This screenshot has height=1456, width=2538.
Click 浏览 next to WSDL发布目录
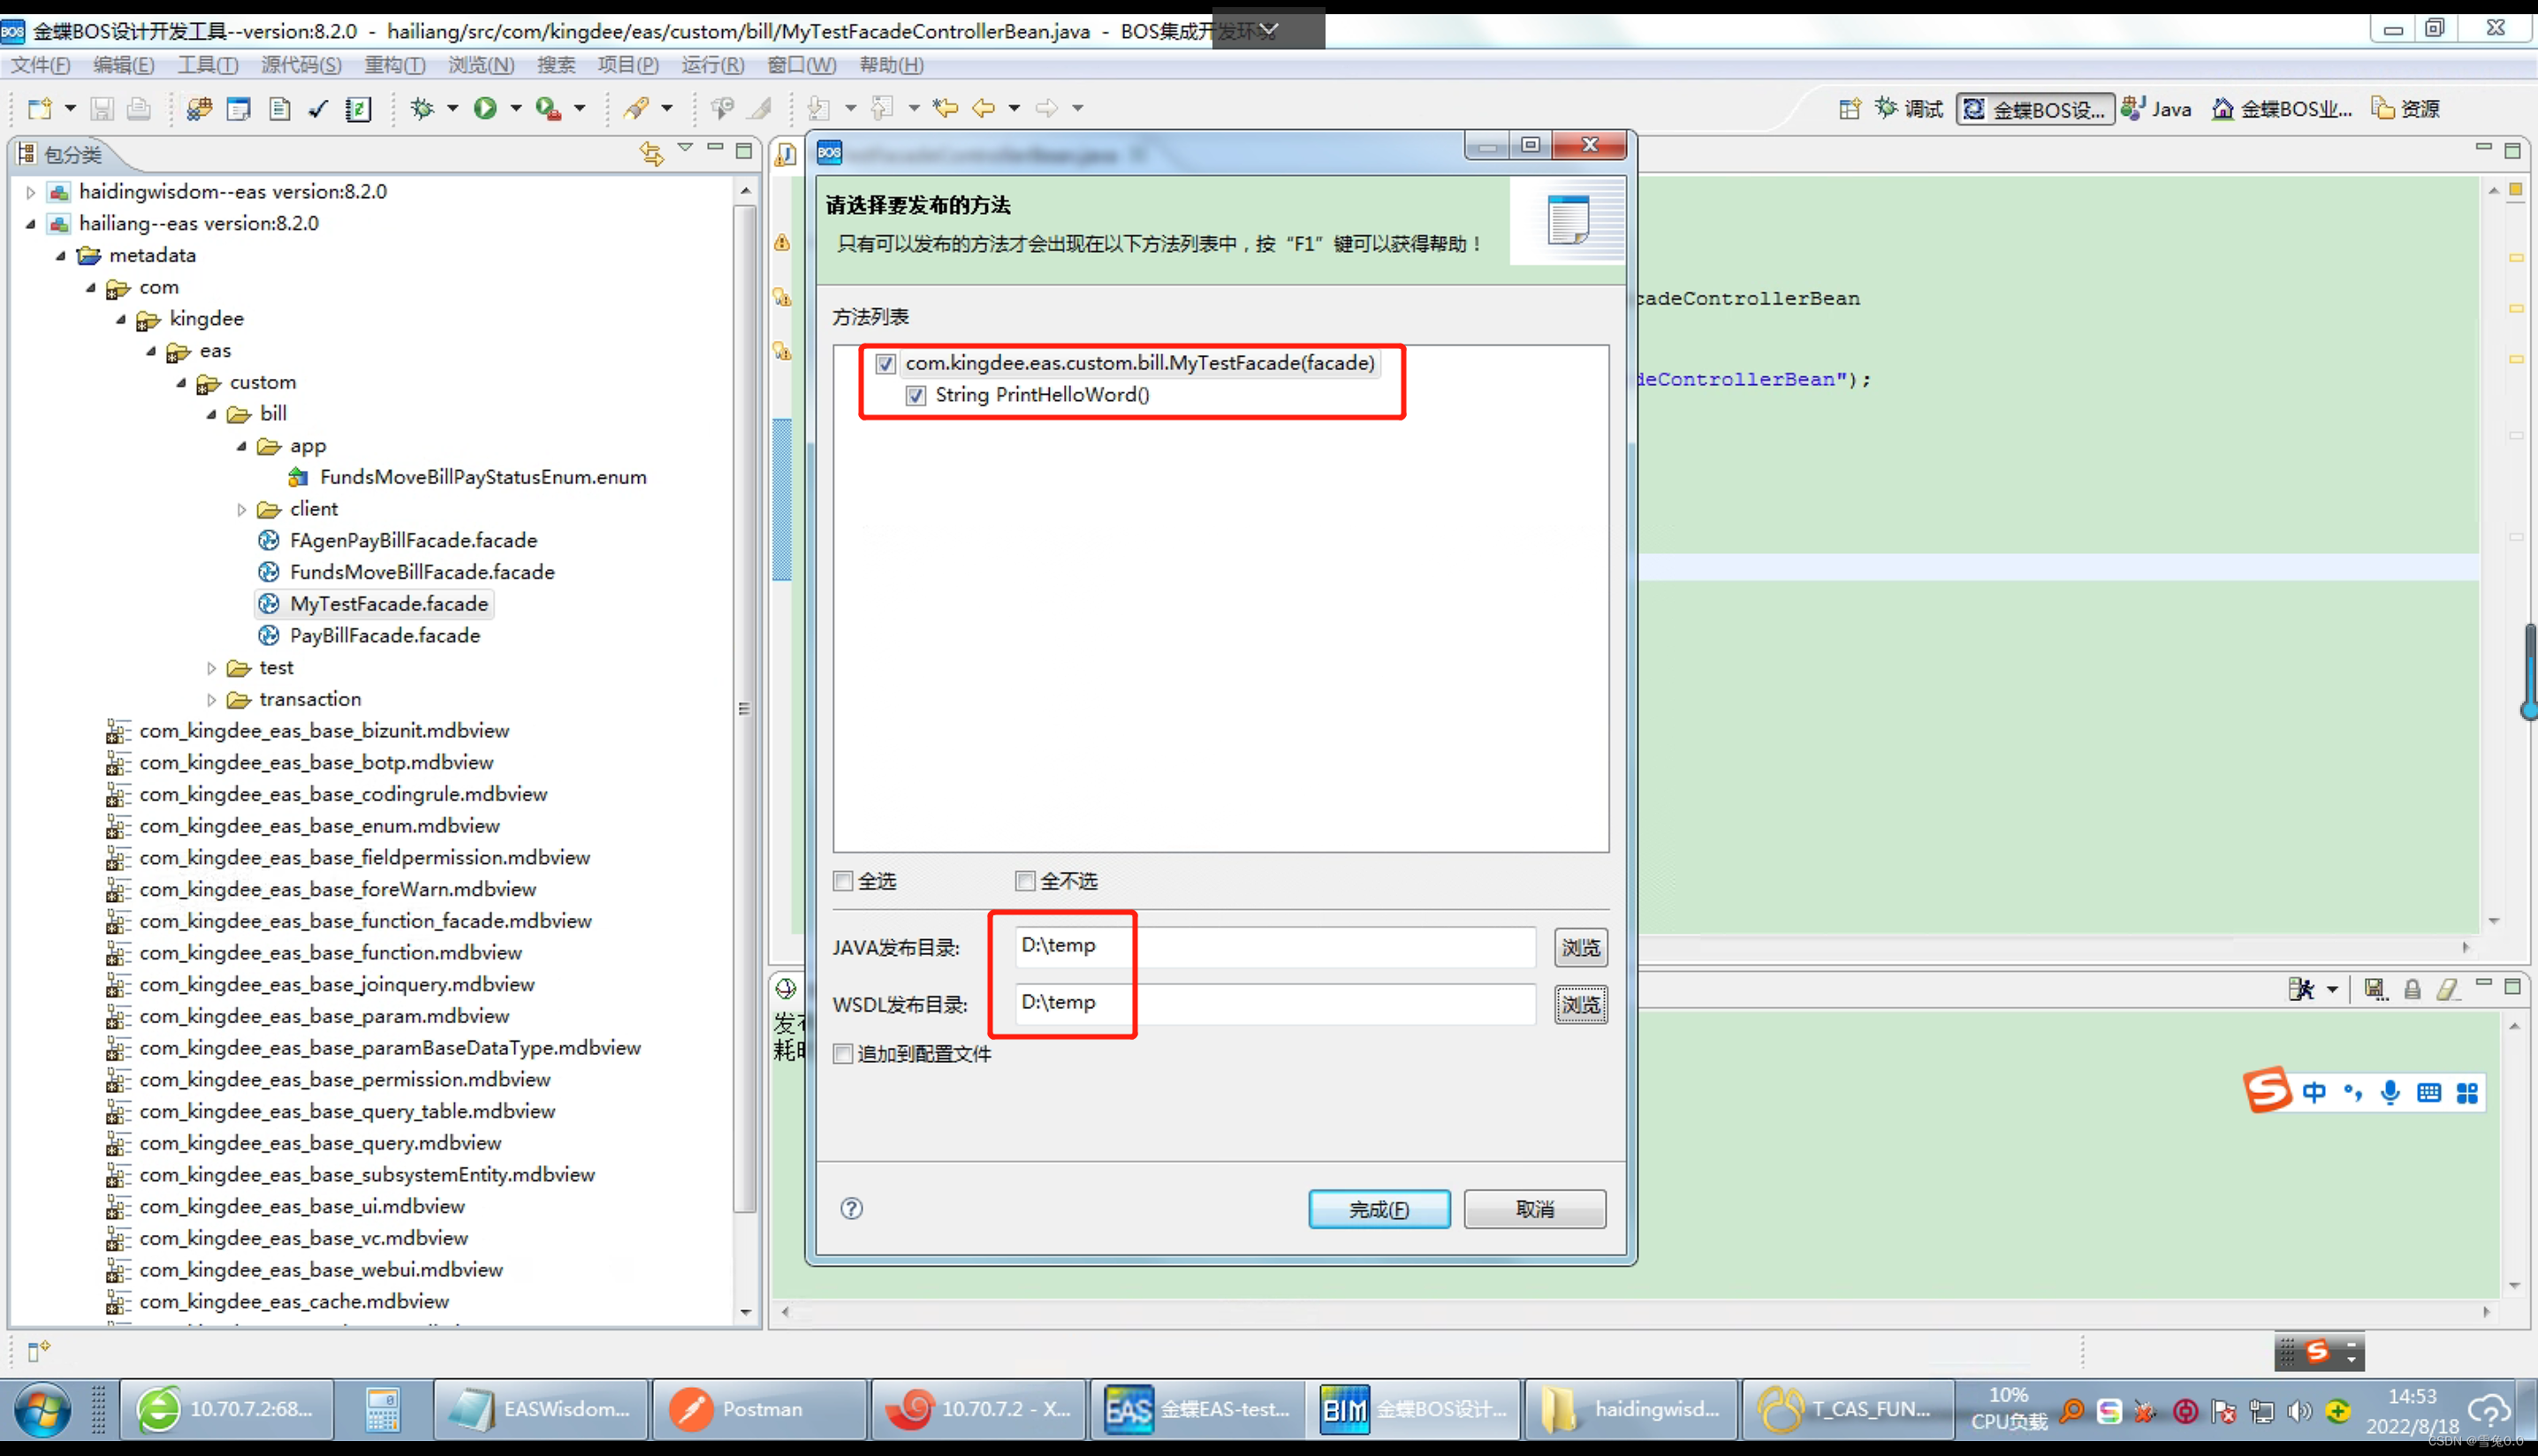(x=1580, y=1005)
